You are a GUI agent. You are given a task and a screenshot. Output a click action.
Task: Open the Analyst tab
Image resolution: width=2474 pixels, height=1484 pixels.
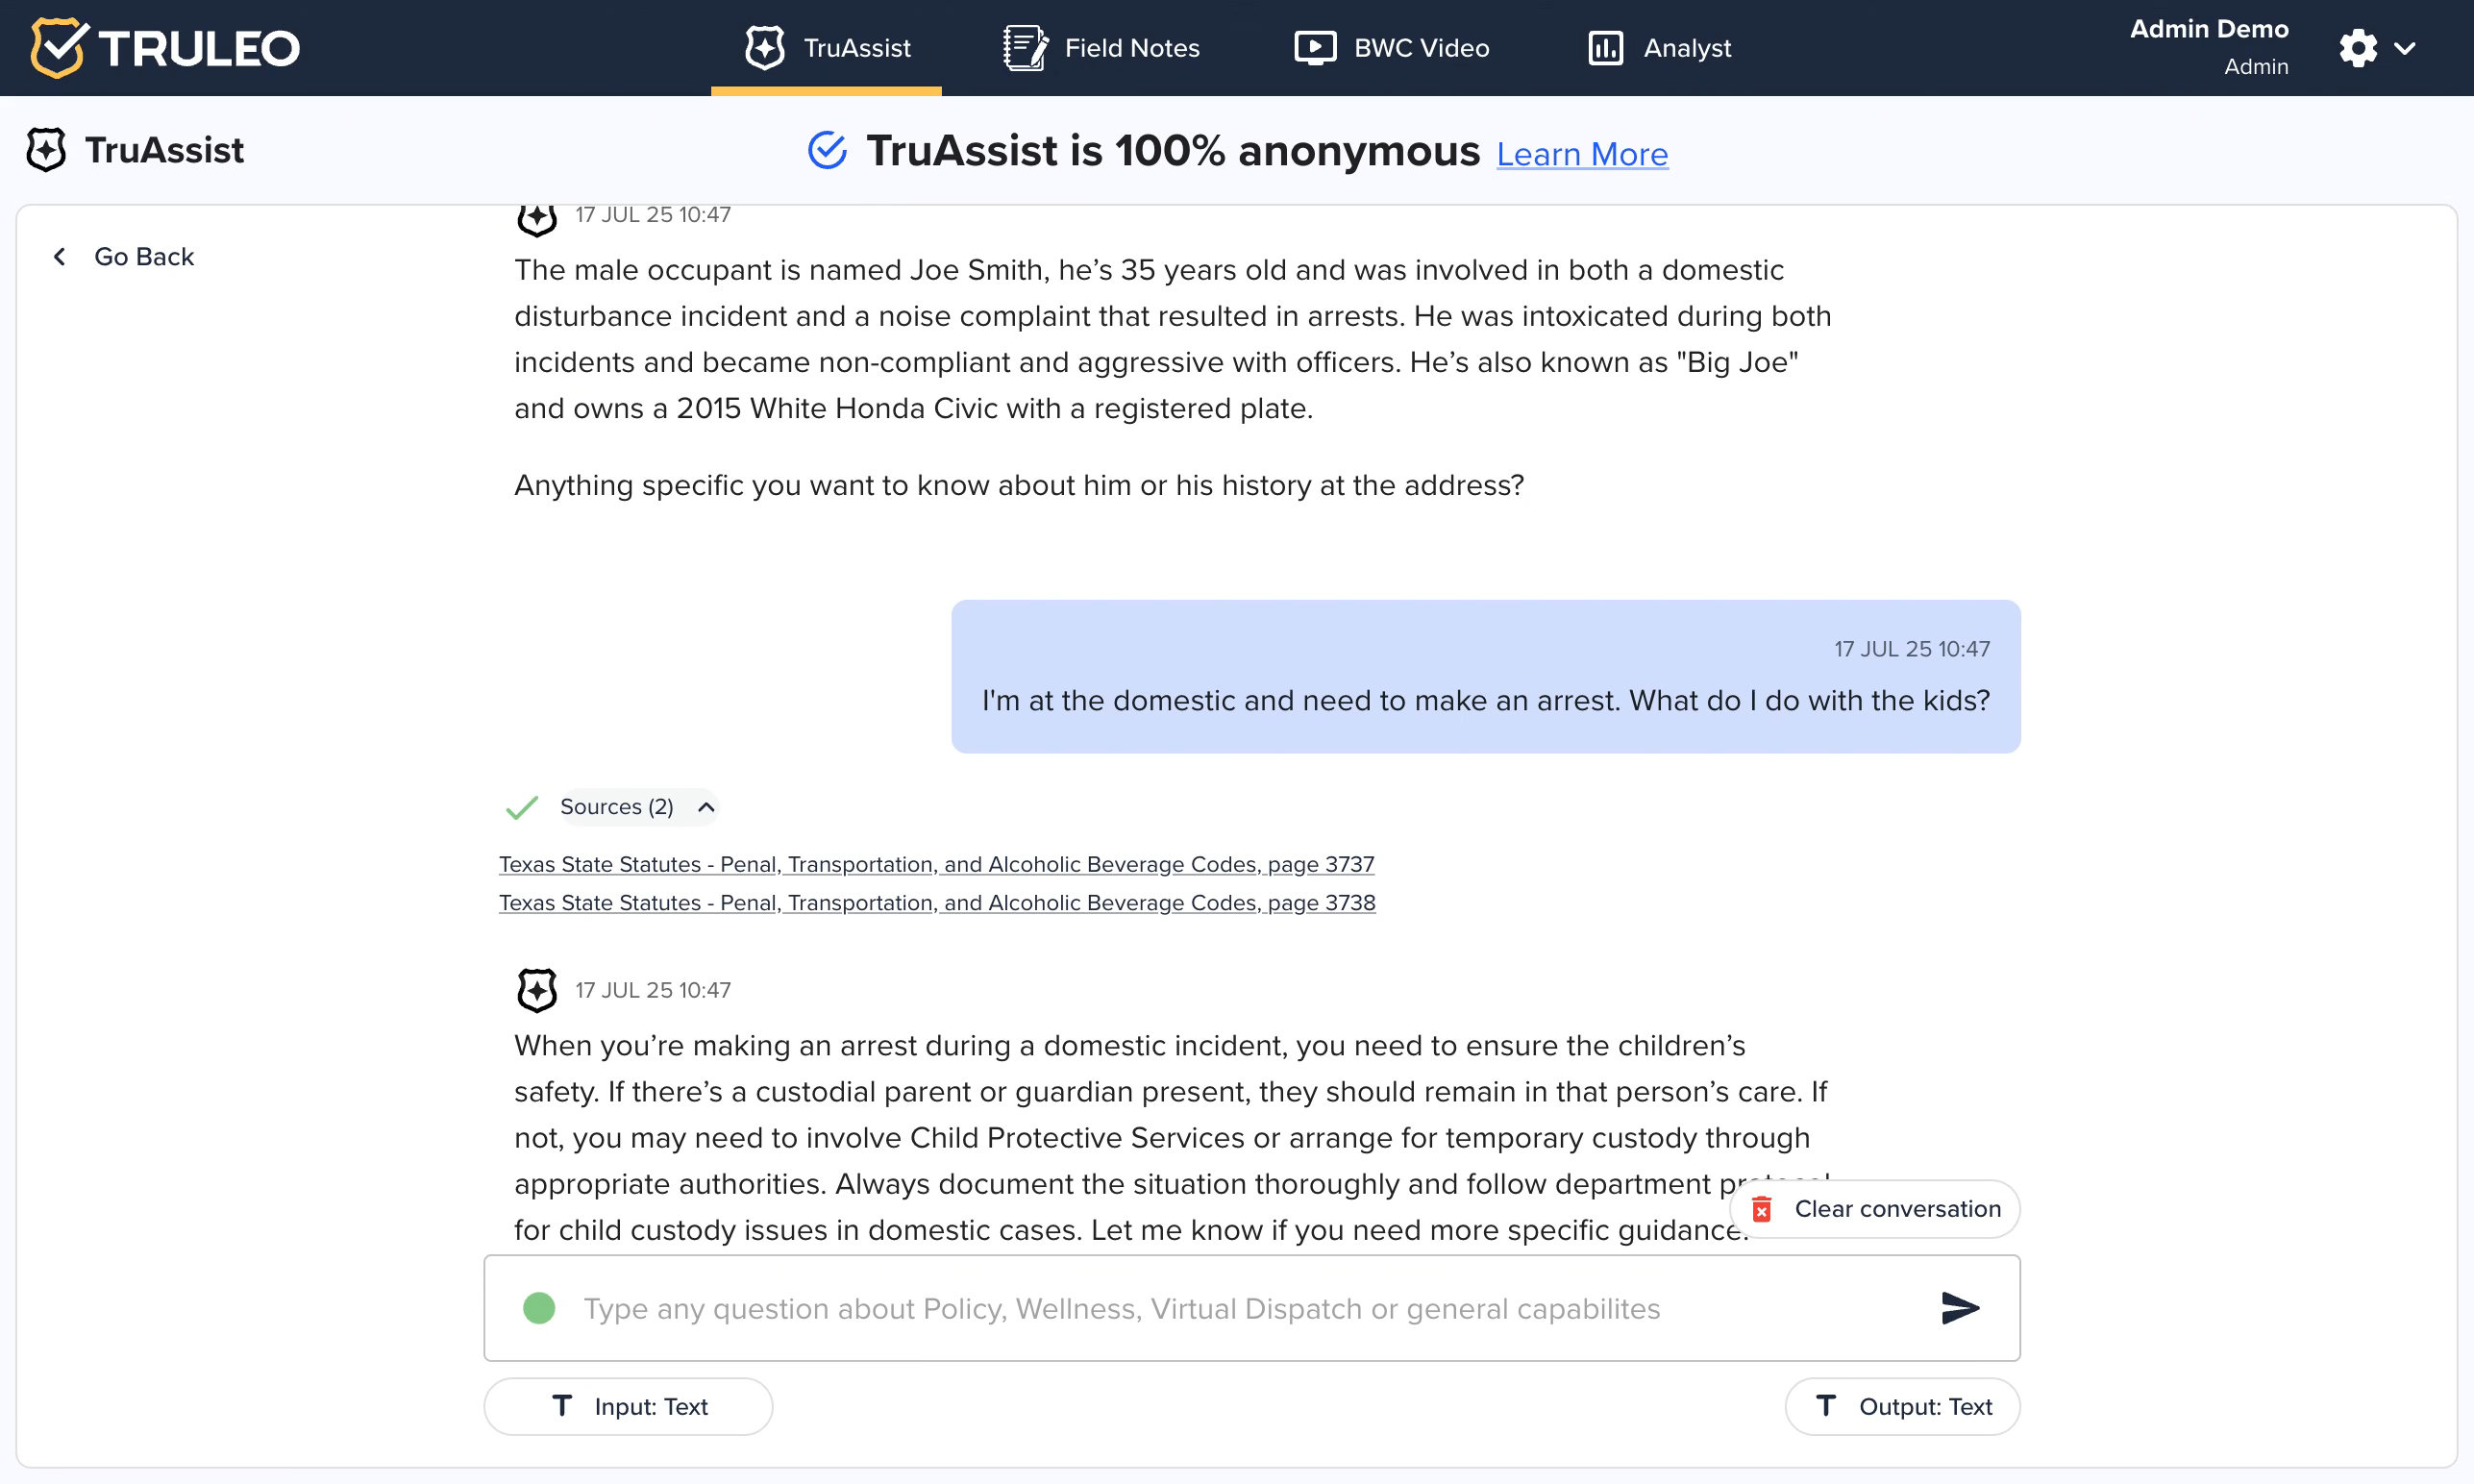[x=1659, y=47]
